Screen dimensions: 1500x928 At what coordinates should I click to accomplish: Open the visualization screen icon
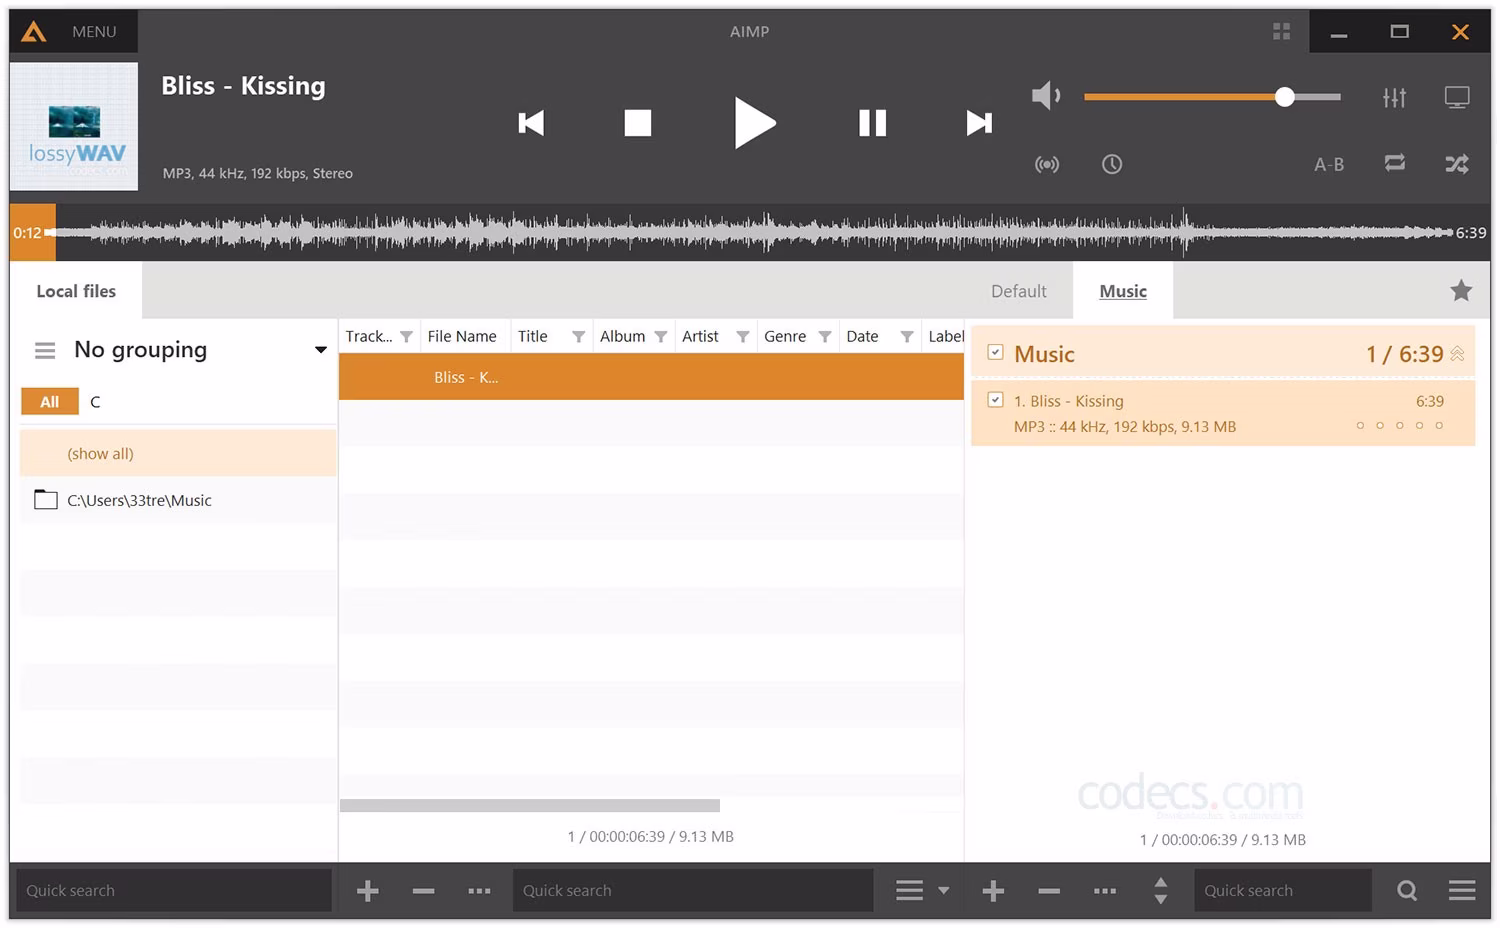pos(1457,97)
